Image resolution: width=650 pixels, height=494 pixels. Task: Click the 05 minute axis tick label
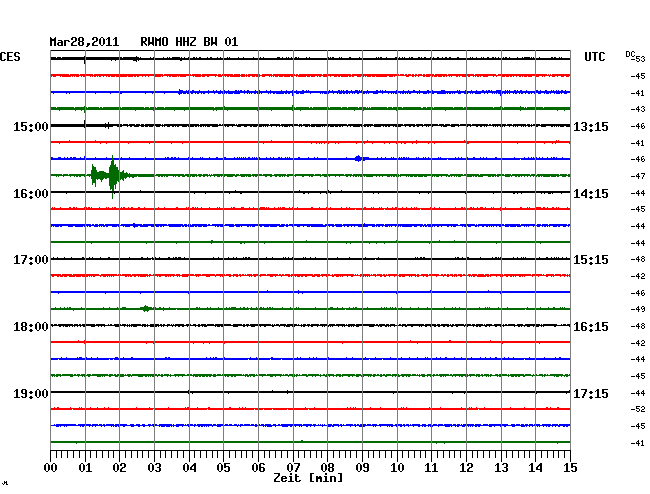tap(223, 467)
